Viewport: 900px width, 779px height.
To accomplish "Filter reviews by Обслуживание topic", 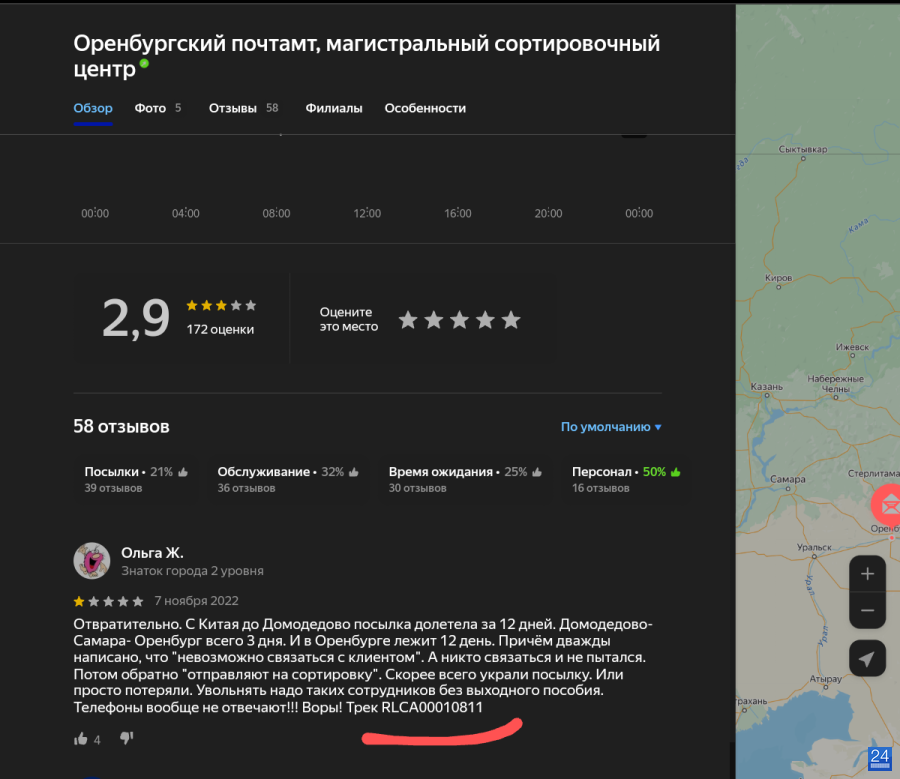I will point(288,479).
